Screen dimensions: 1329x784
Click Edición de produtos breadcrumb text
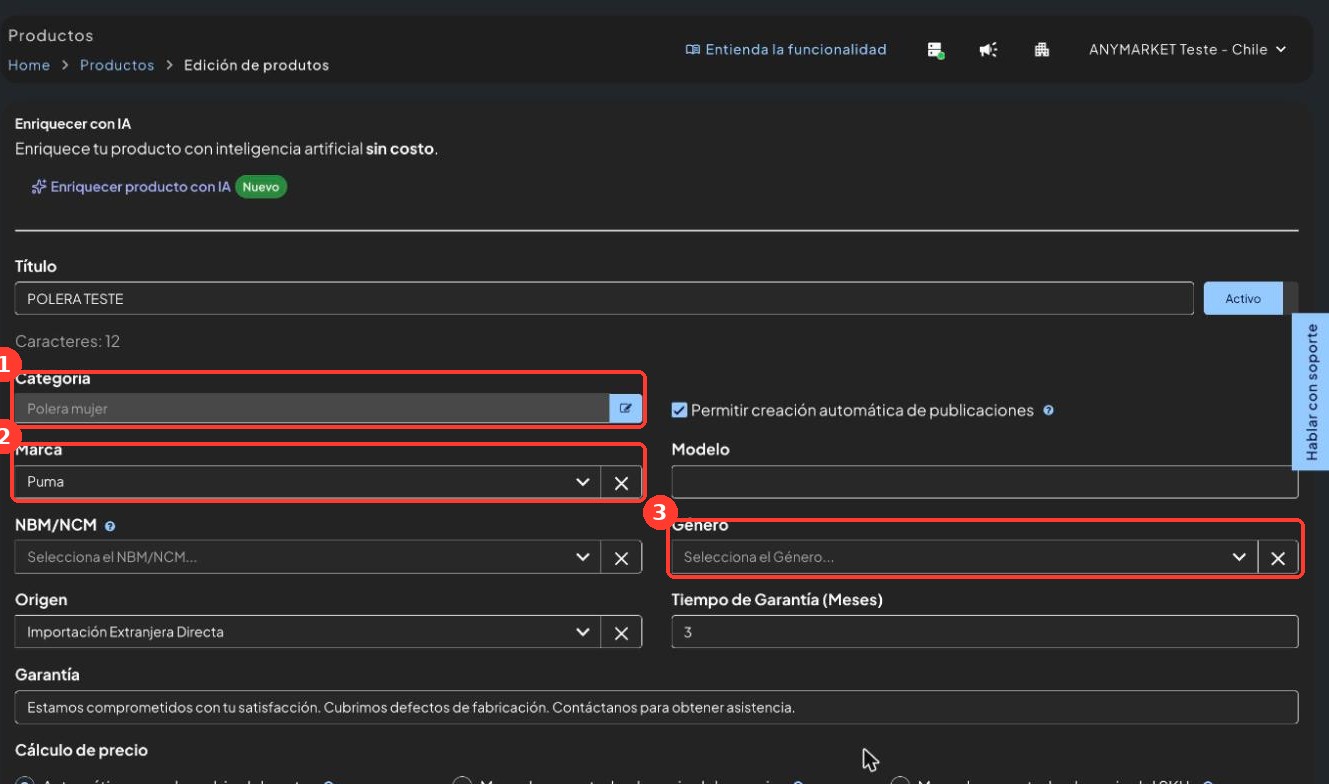(x=256, y=65)
